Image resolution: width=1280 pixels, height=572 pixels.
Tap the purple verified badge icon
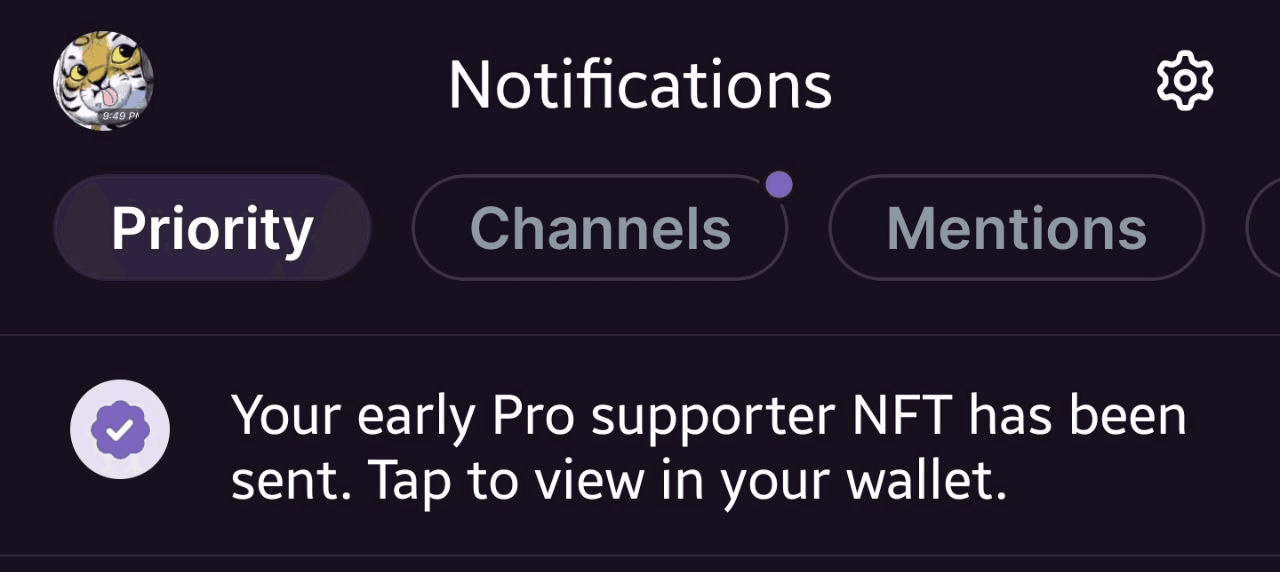pos(120,430)
